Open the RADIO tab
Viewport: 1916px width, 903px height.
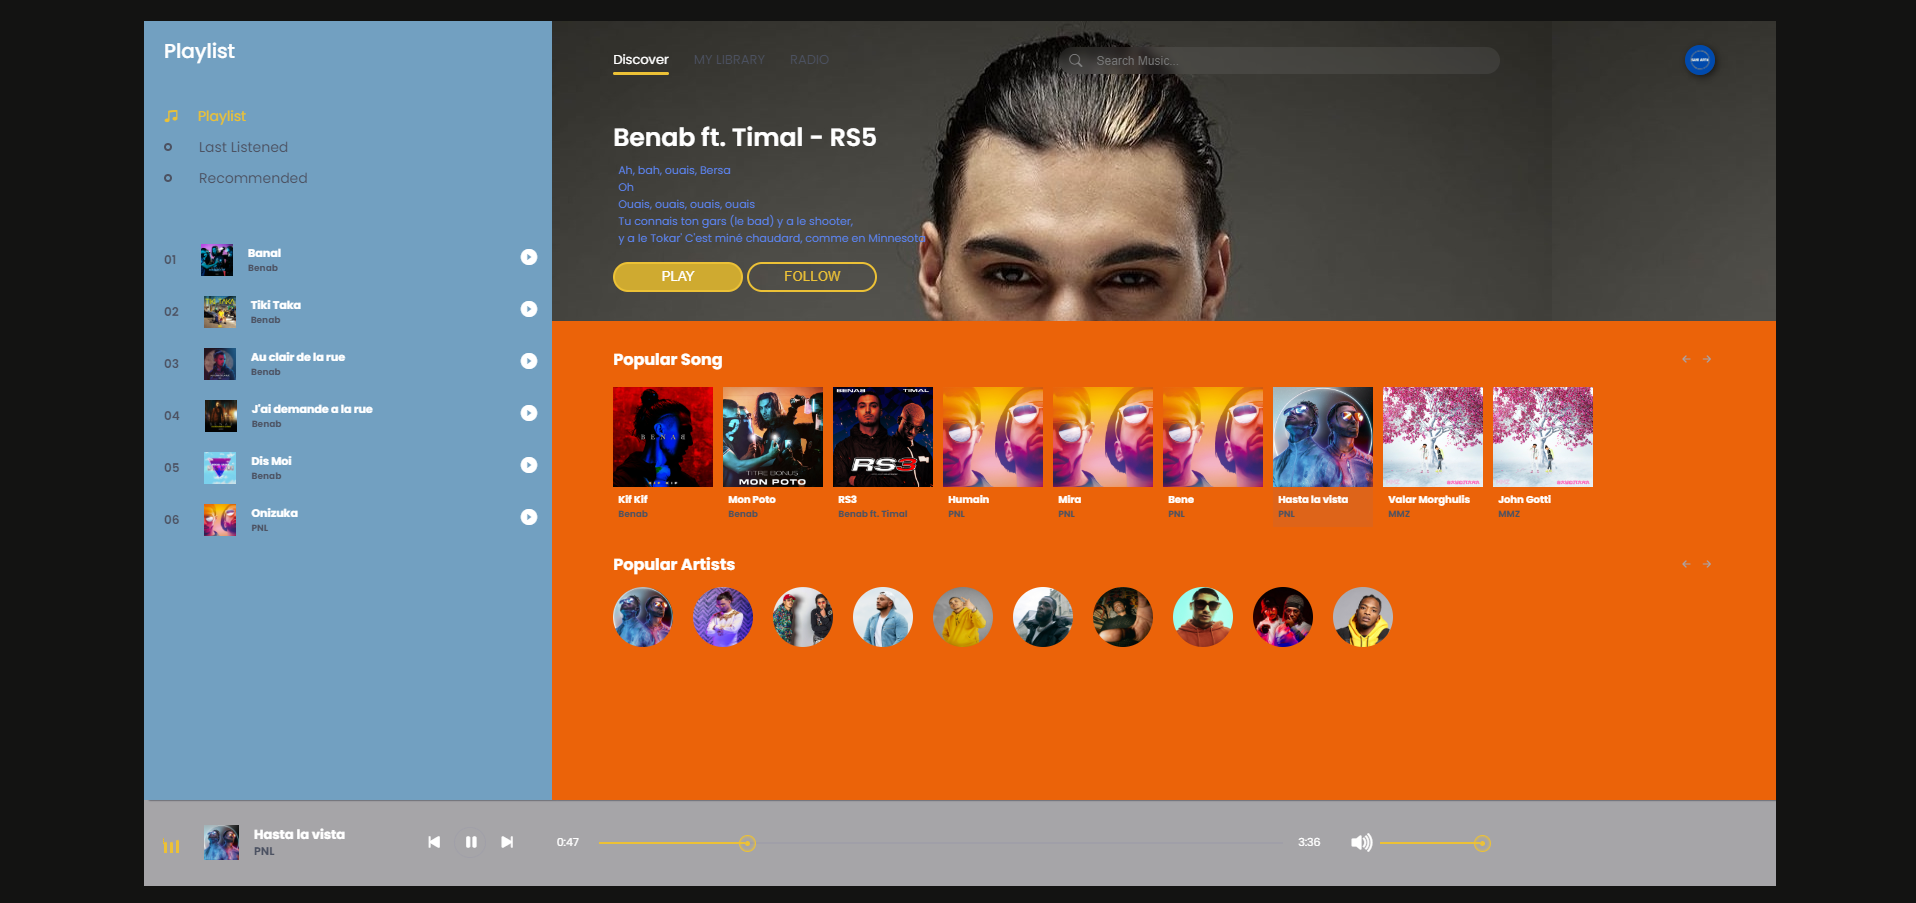[809, 60]
